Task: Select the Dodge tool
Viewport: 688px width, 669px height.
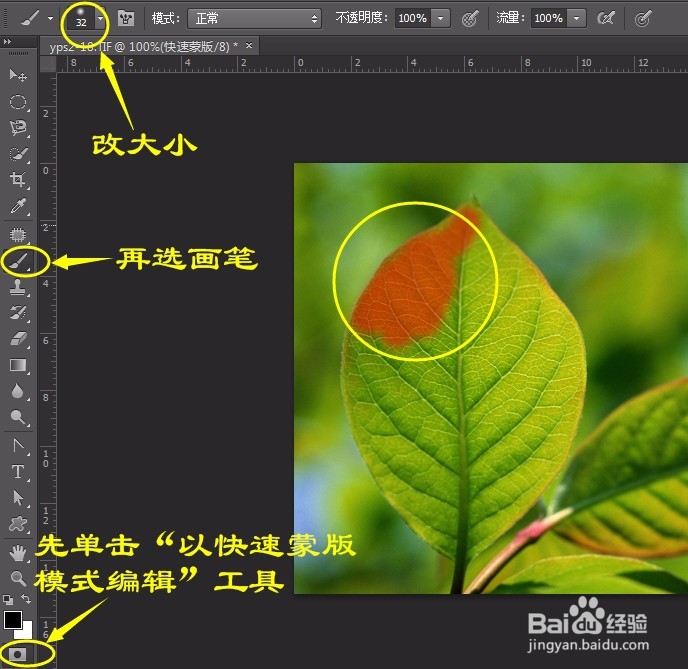Action: [x=18, y=417]
